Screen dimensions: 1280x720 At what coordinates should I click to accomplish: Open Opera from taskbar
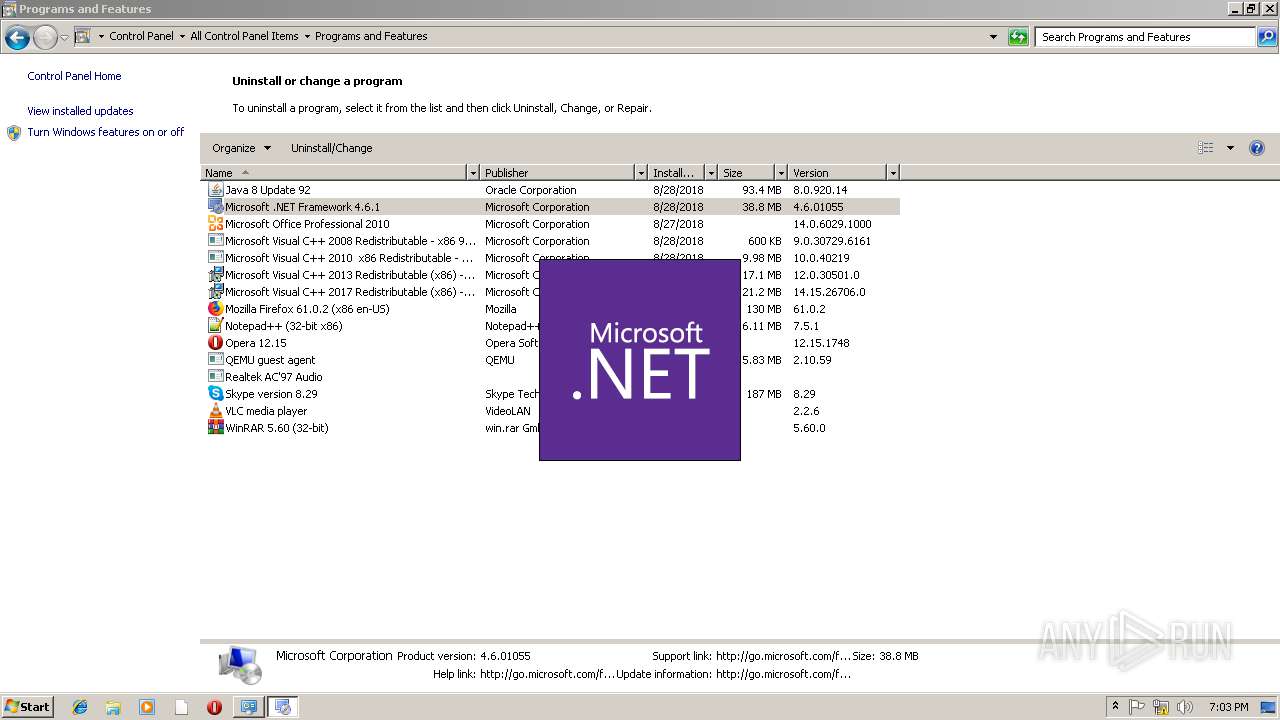click(214, 707)
